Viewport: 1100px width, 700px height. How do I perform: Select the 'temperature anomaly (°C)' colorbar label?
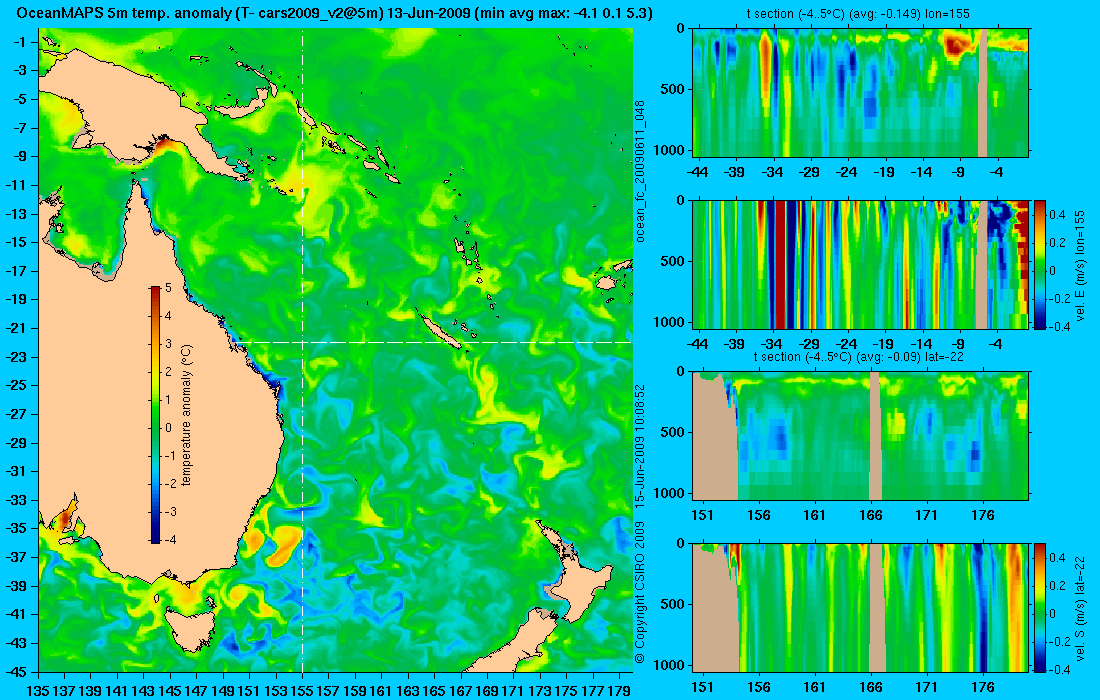tap(186, 415)
